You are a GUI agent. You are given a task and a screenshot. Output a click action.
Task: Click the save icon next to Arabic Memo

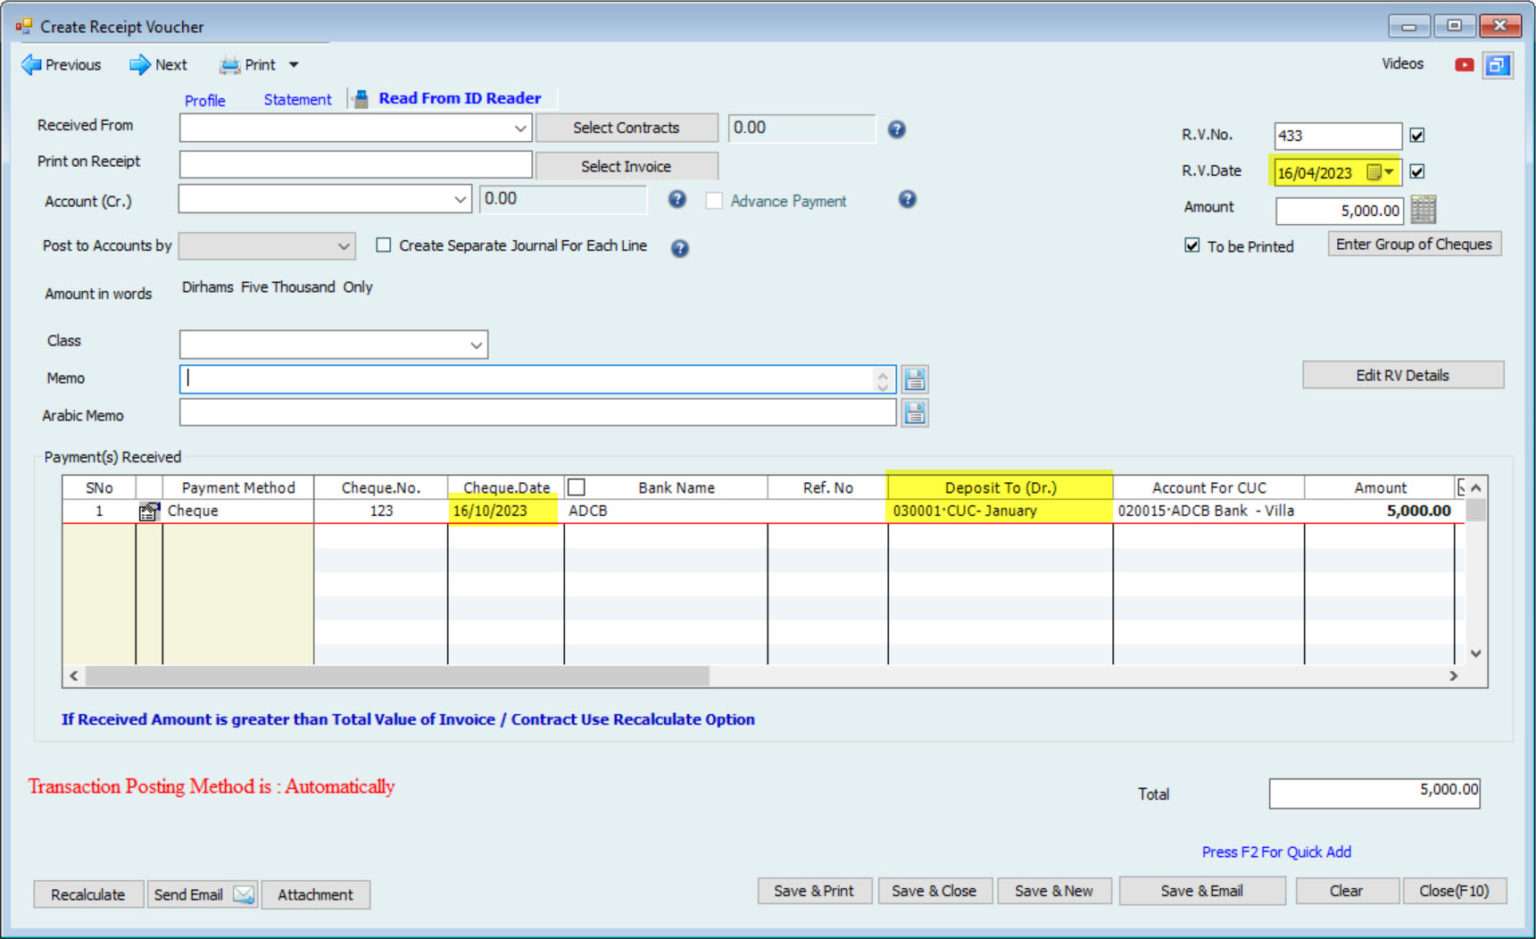pyautogui.click(x=914, y=413)
